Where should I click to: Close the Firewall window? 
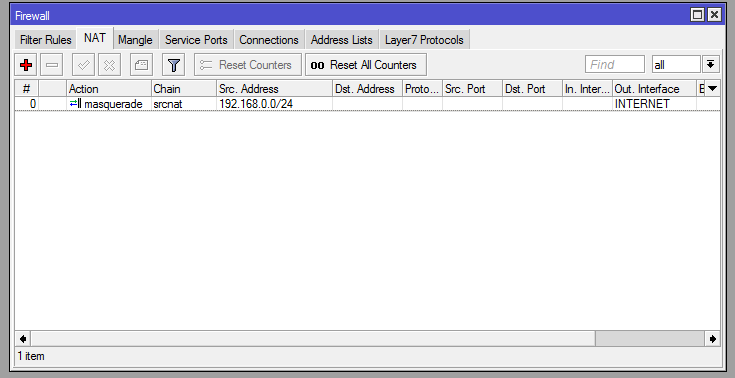pos(714,15)
